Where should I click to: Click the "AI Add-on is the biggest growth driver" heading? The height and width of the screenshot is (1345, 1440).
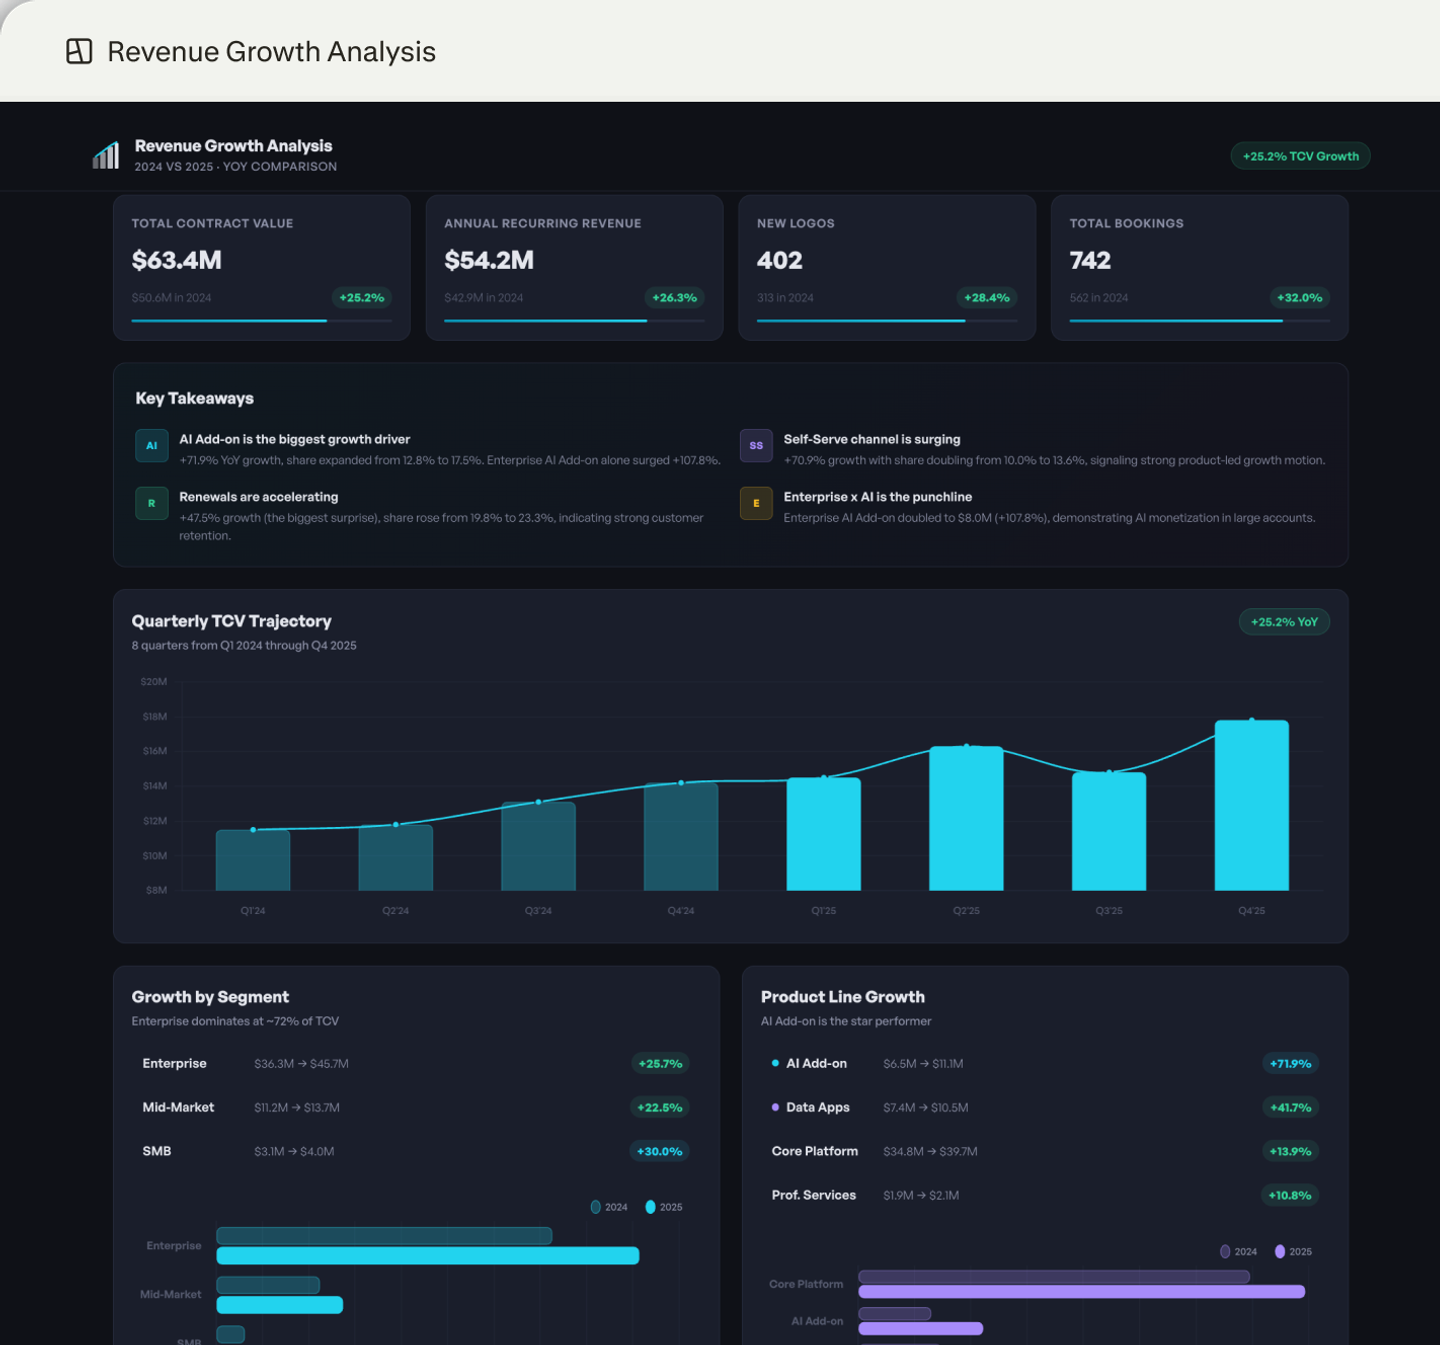click(x=295, y=439)
